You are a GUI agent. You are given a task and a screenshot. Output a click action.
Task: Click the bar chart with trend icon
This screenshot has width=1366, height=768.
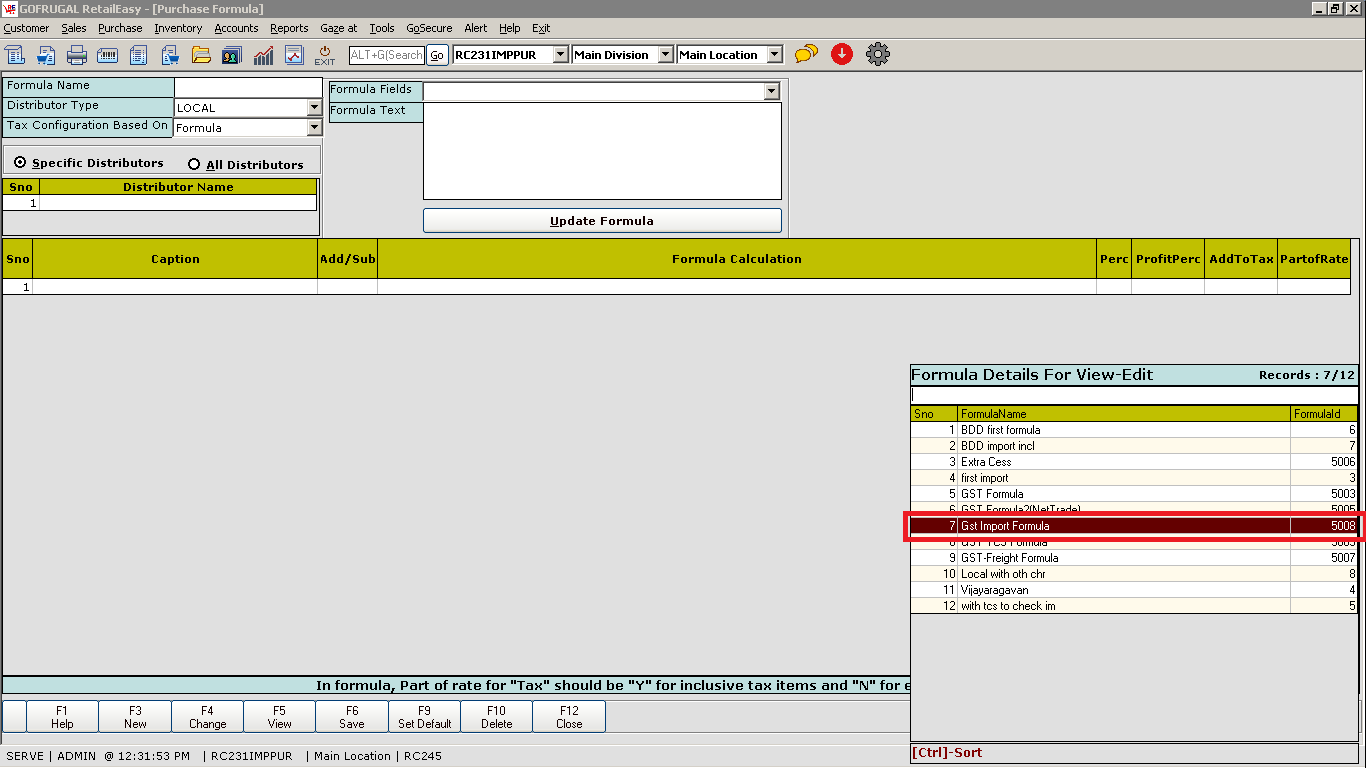tap(263, 55)
